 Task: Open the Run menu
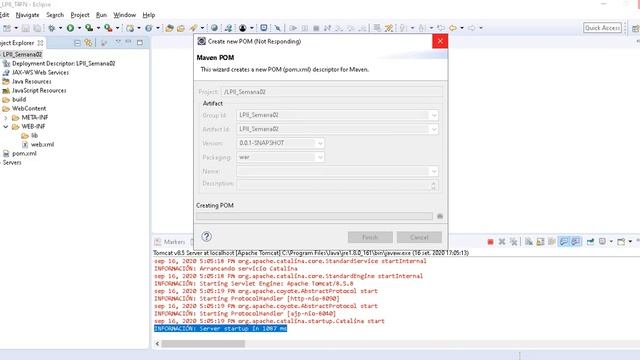tap(101, 15)
